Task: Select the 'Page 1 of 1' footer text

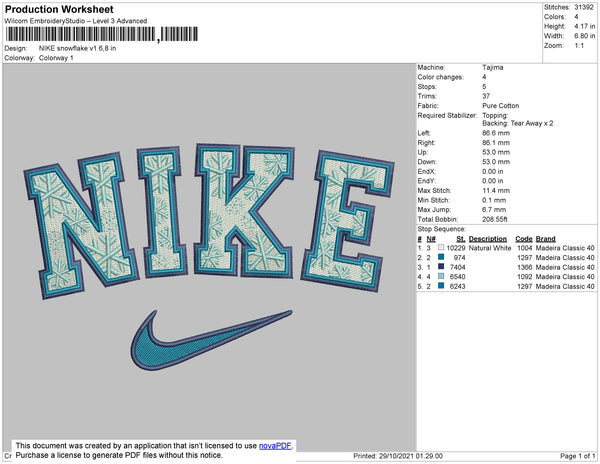Action: pyautogui.click(x=578, y=456)
